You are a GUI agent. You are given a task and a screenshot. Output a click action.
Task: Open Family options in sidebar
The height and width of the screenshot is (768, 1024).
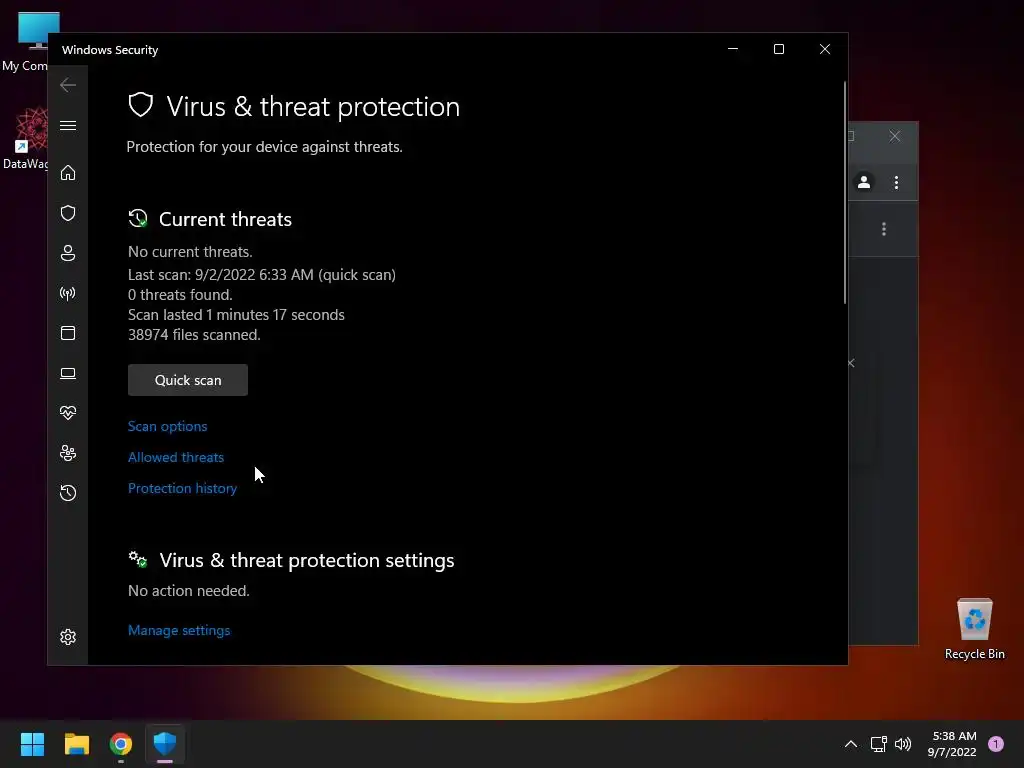[x=68, y=453]
